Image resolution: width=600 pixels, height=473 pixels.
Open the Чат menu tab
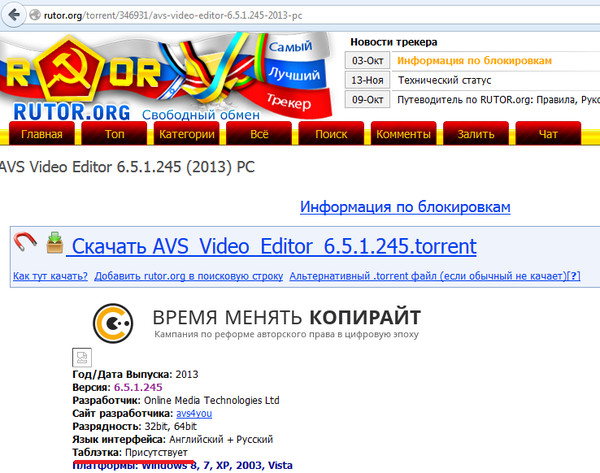click(x=548, y=134)
